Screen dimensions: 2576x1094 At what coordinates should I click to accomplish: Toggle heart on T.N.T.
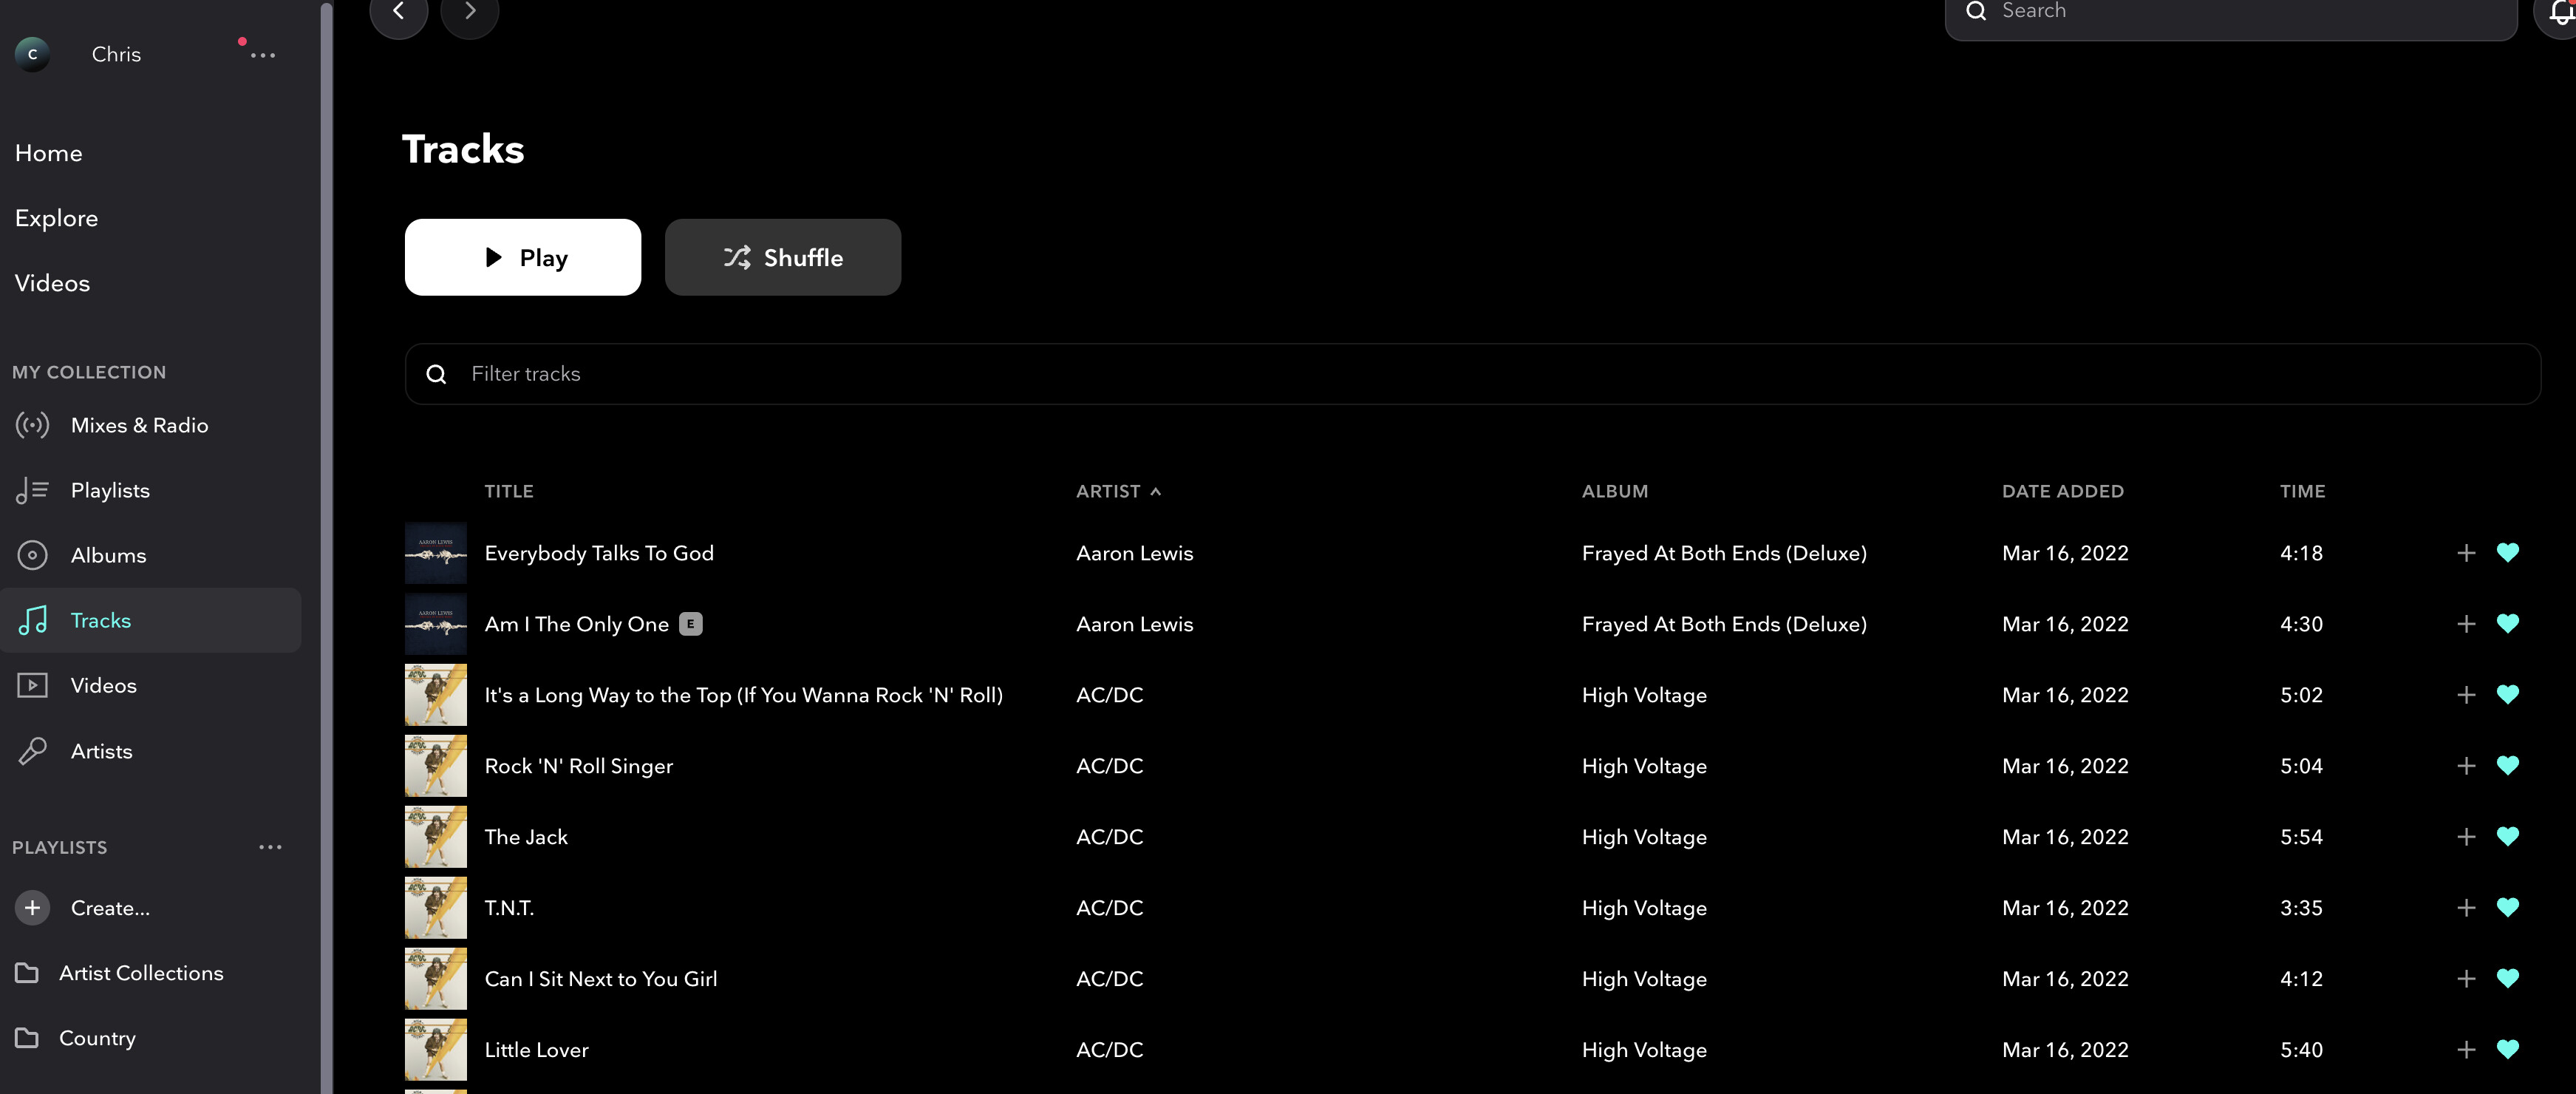2507,907
